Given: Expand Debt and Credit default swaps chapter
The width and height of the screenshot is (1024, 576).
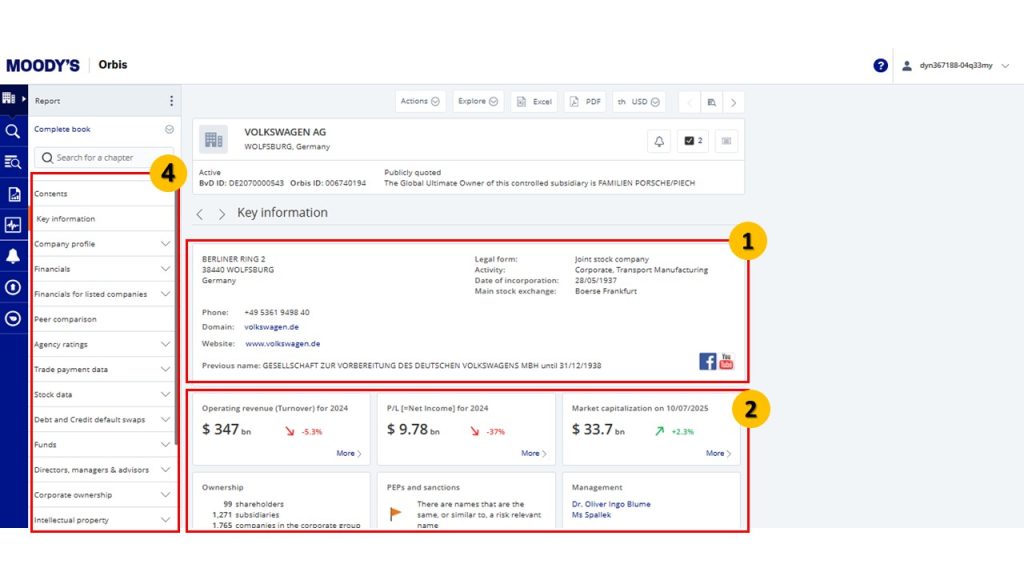Looking at the screenshot, I should pos(165,419).
